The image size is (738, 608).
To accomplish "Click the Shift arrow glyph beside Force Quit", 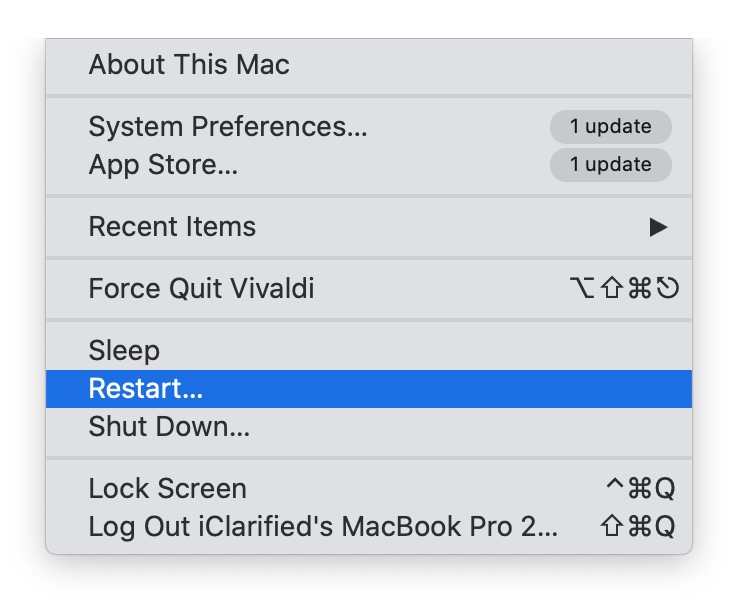I will pos(610,290).
